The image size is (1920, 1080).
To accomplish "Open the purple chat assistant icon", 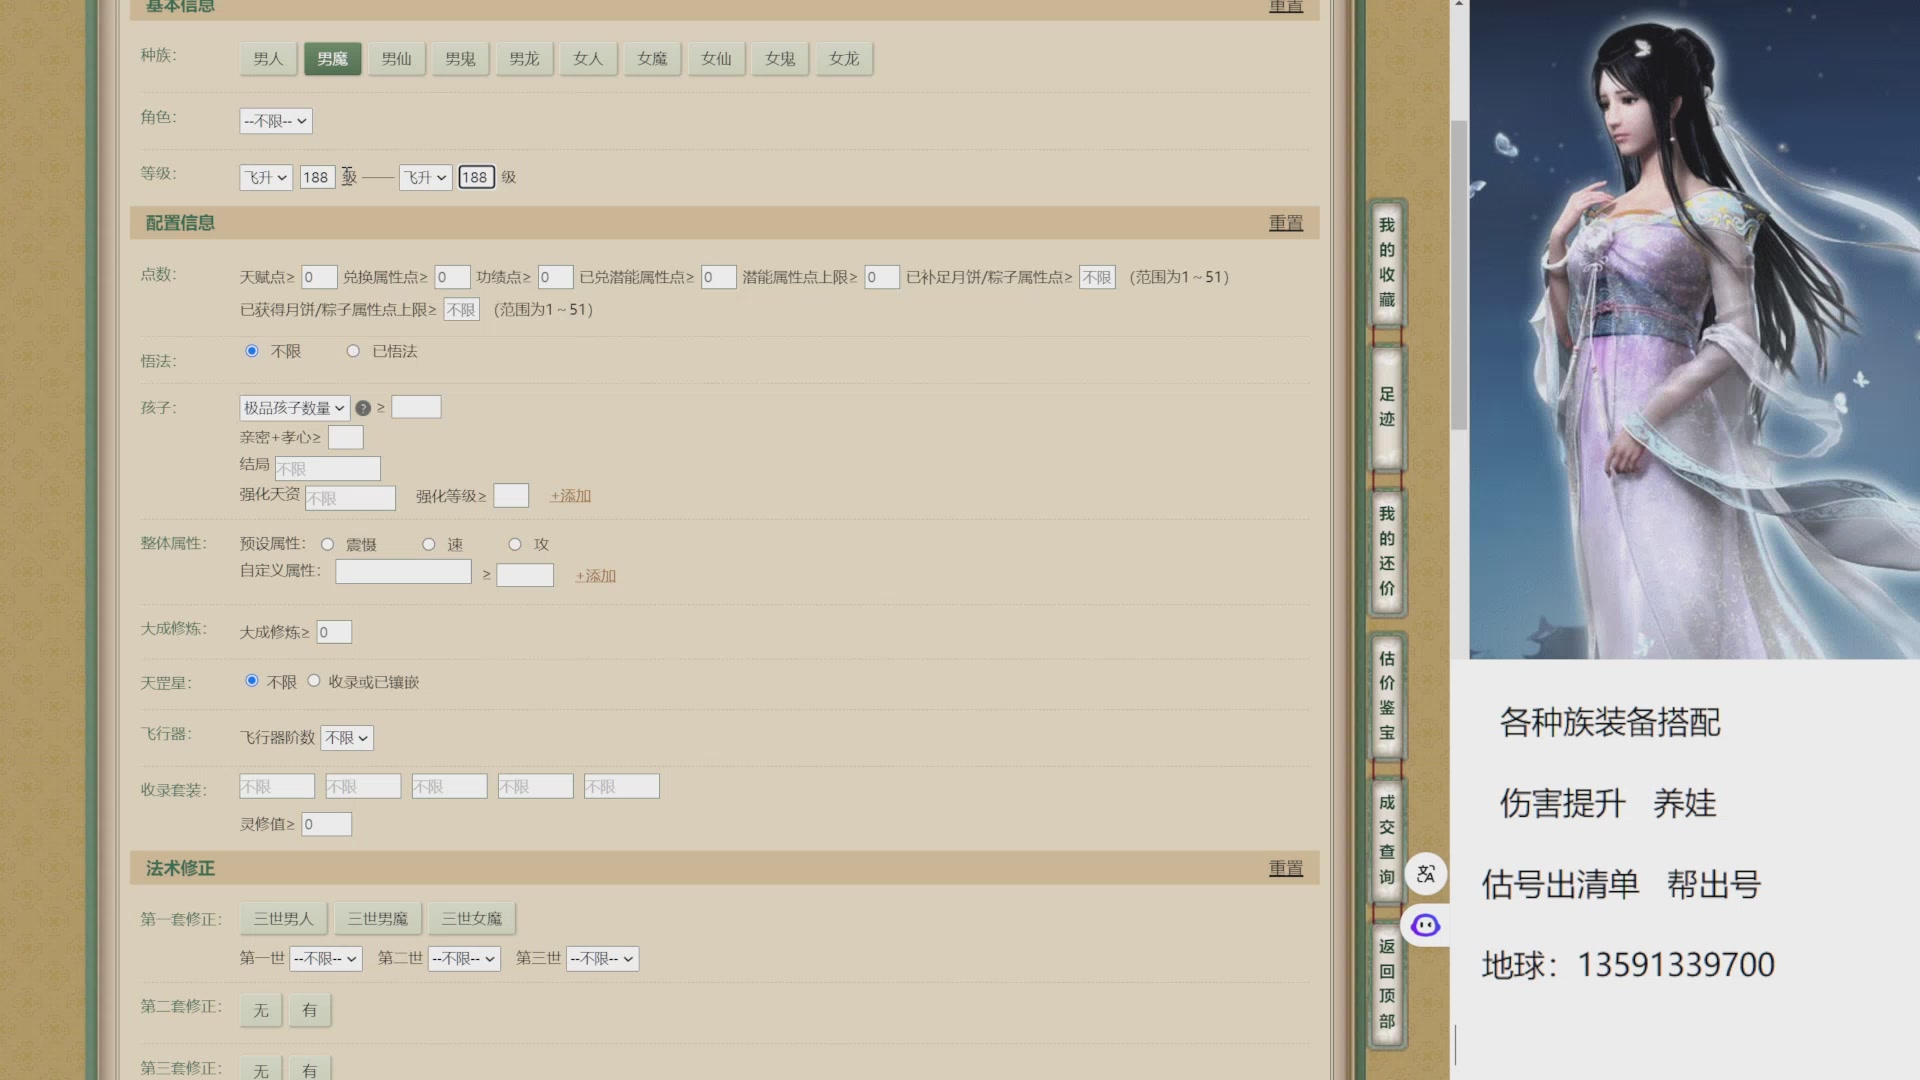I will [x=1425, y=925].
